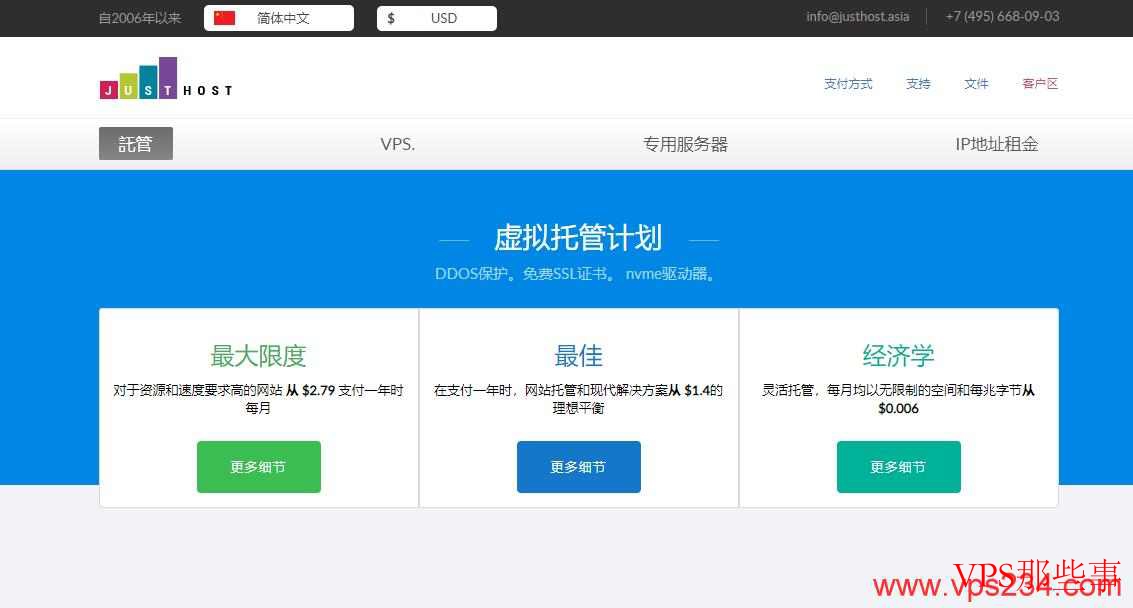Image resolution: width=1133 pixels, height=608 pixels.
Task: Open the 支付方式 link
Action: click(848, 84)
